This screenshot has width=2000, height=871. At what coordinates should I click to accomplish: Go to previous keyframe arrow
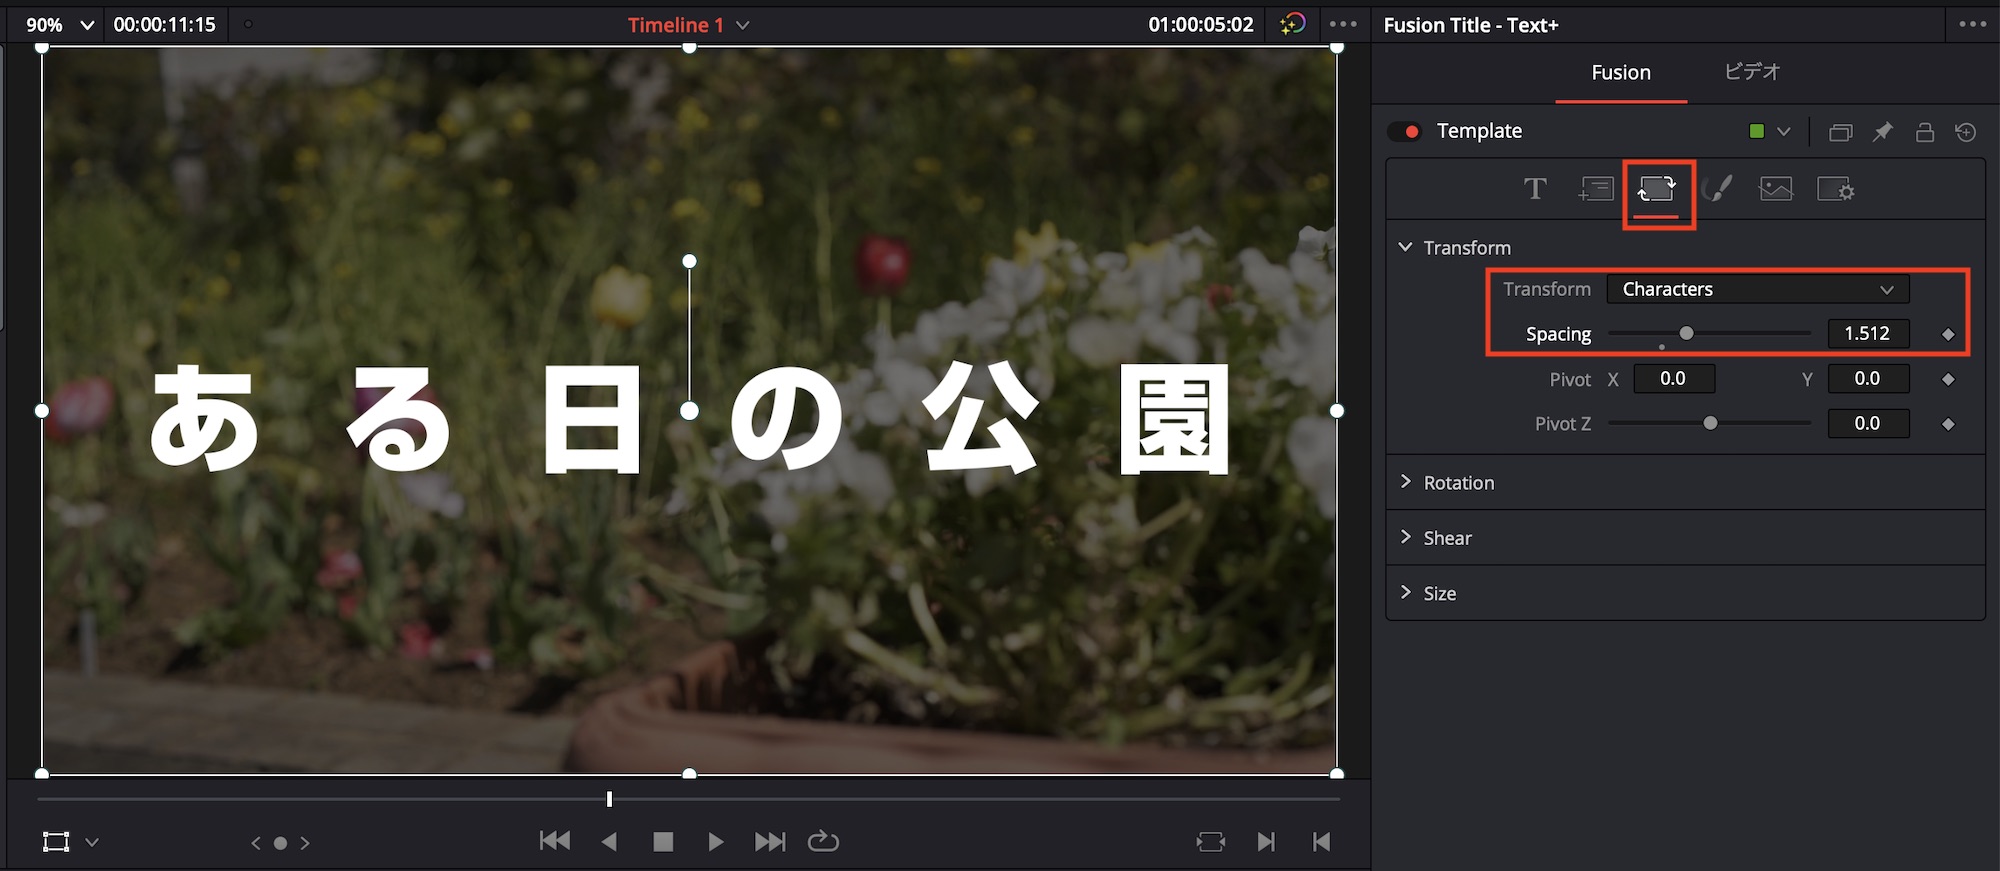coord(256,843)
